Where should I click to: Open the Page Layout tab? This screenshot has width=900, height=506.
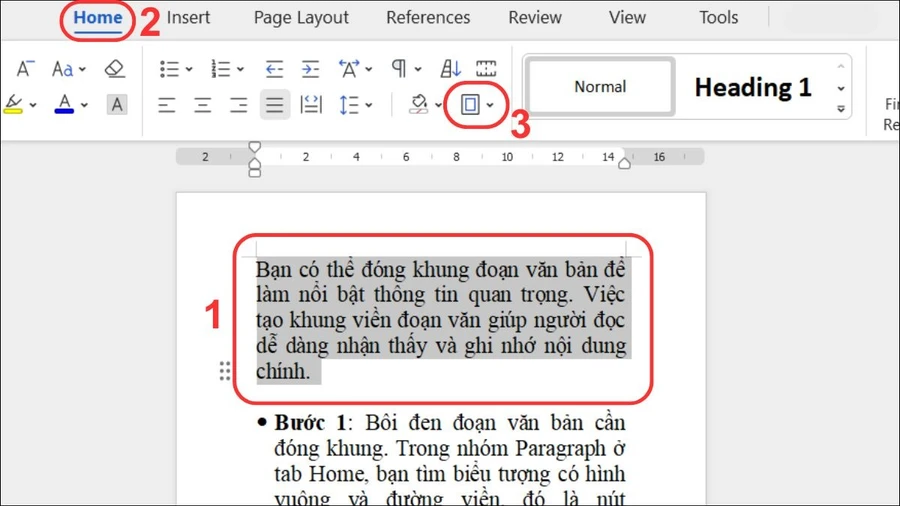pyautogui.click(x=301, y=18)
